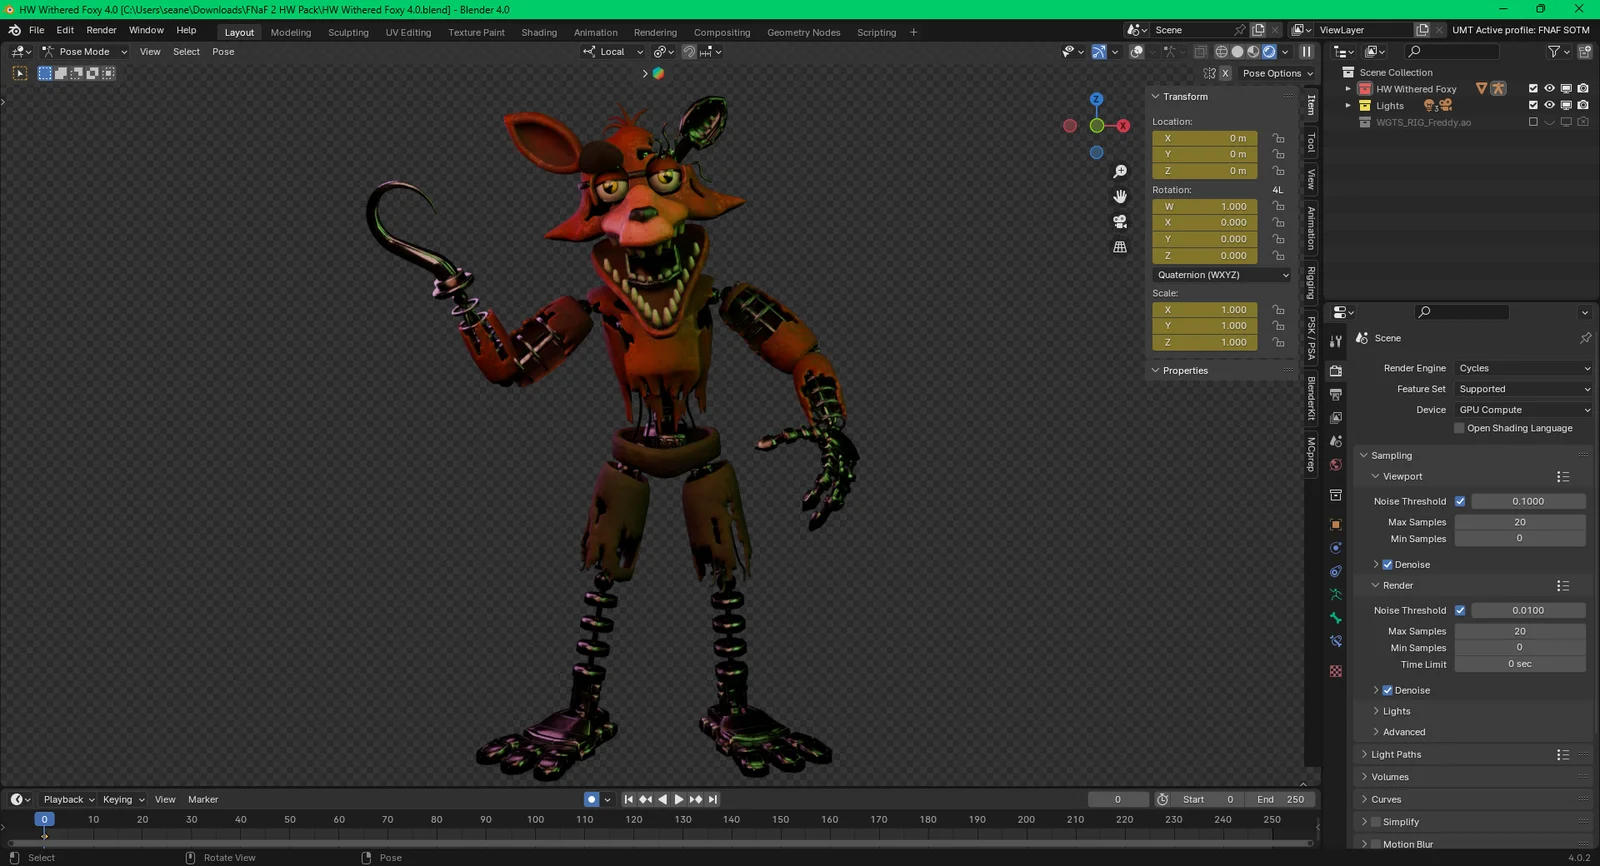Toggle Render Noise Threshold checkbox
Screen dimensions: 1600x866
1460,610
